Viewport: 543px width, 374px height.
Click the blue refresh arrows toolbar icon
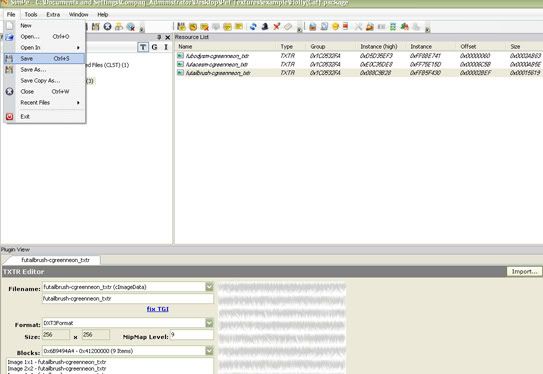click(253, 27)
